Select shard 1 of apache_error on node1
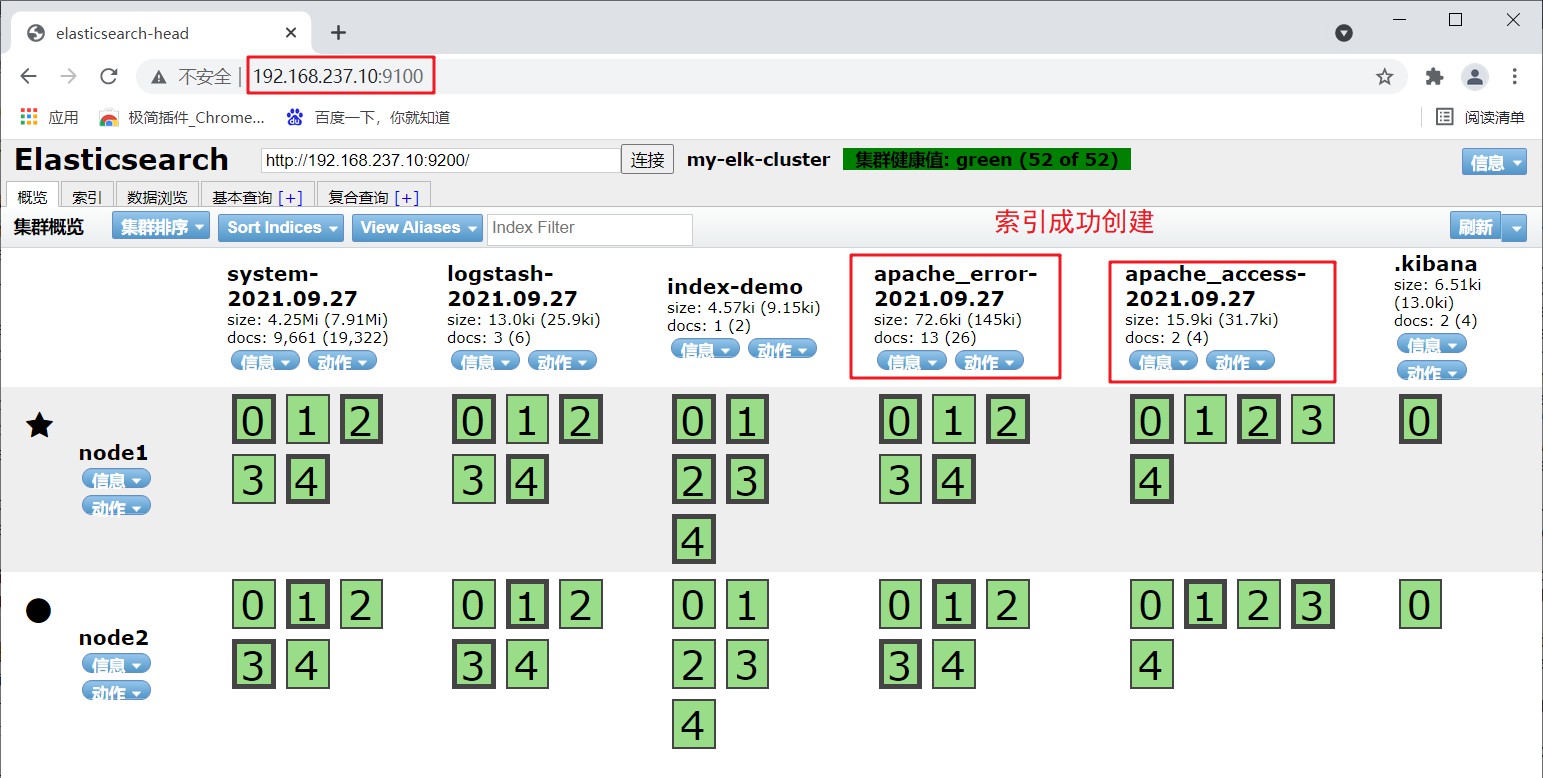Image resolution: width=1543 pixels, height=778 pixels. tap(954, 420)
